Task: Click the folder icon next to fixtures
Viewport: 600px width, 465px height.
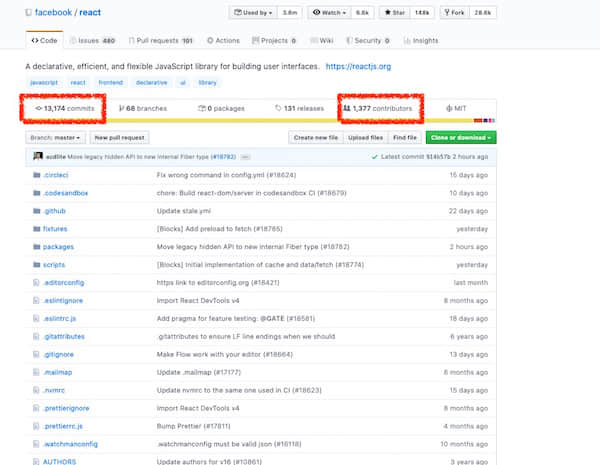Action: pyautogui.click(x=36, y=228)
